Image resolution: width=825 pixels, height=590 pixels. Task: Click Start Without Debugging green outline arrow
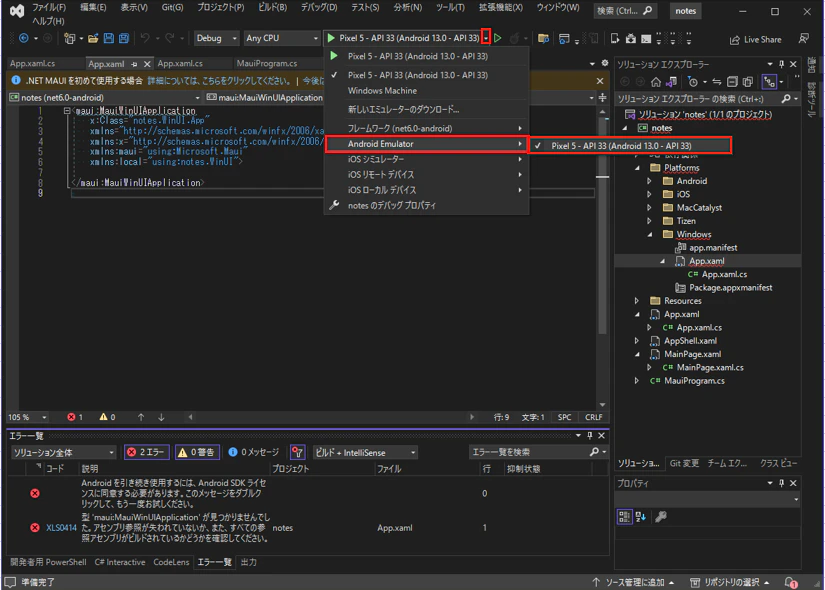(x=498, y=38)
